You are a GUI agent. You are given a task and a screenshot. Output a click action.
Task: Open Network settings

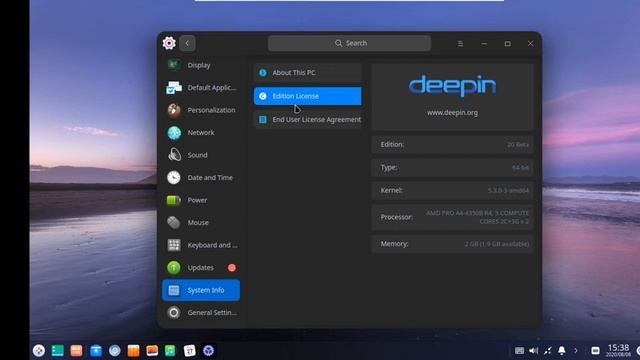pos(201,132)
